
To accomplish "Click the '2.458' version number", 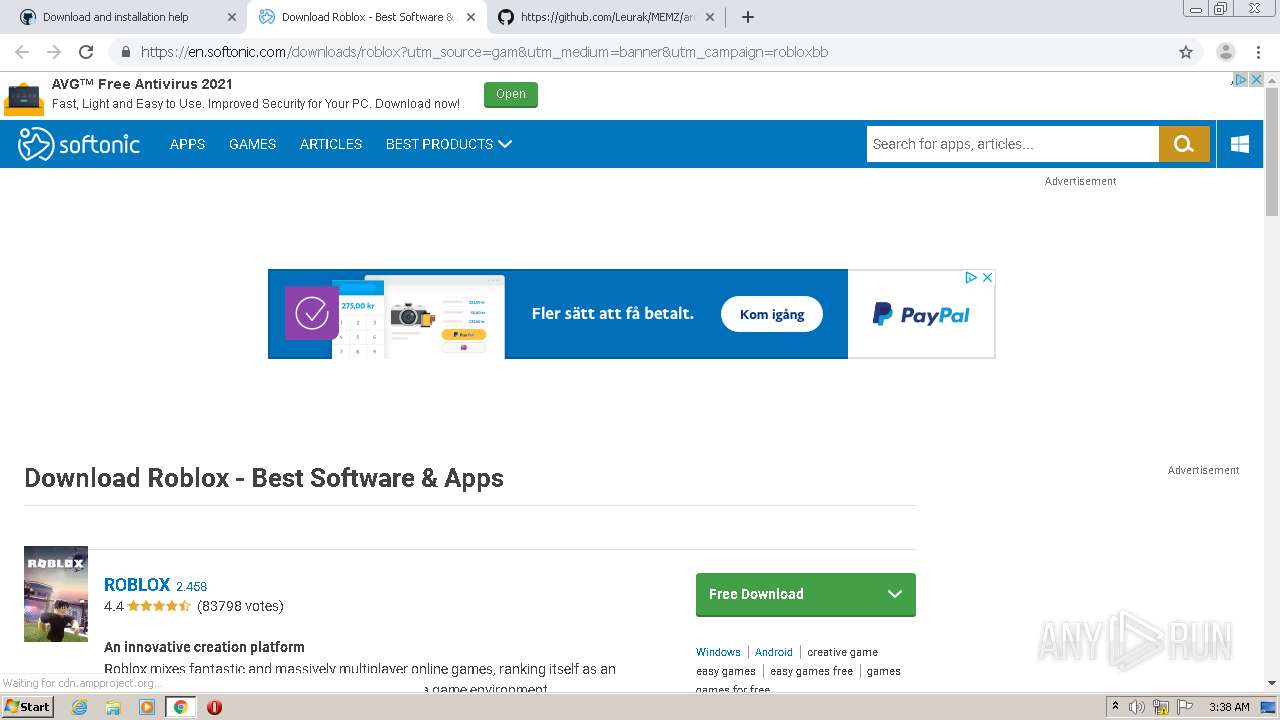I will tap(191, 587).
